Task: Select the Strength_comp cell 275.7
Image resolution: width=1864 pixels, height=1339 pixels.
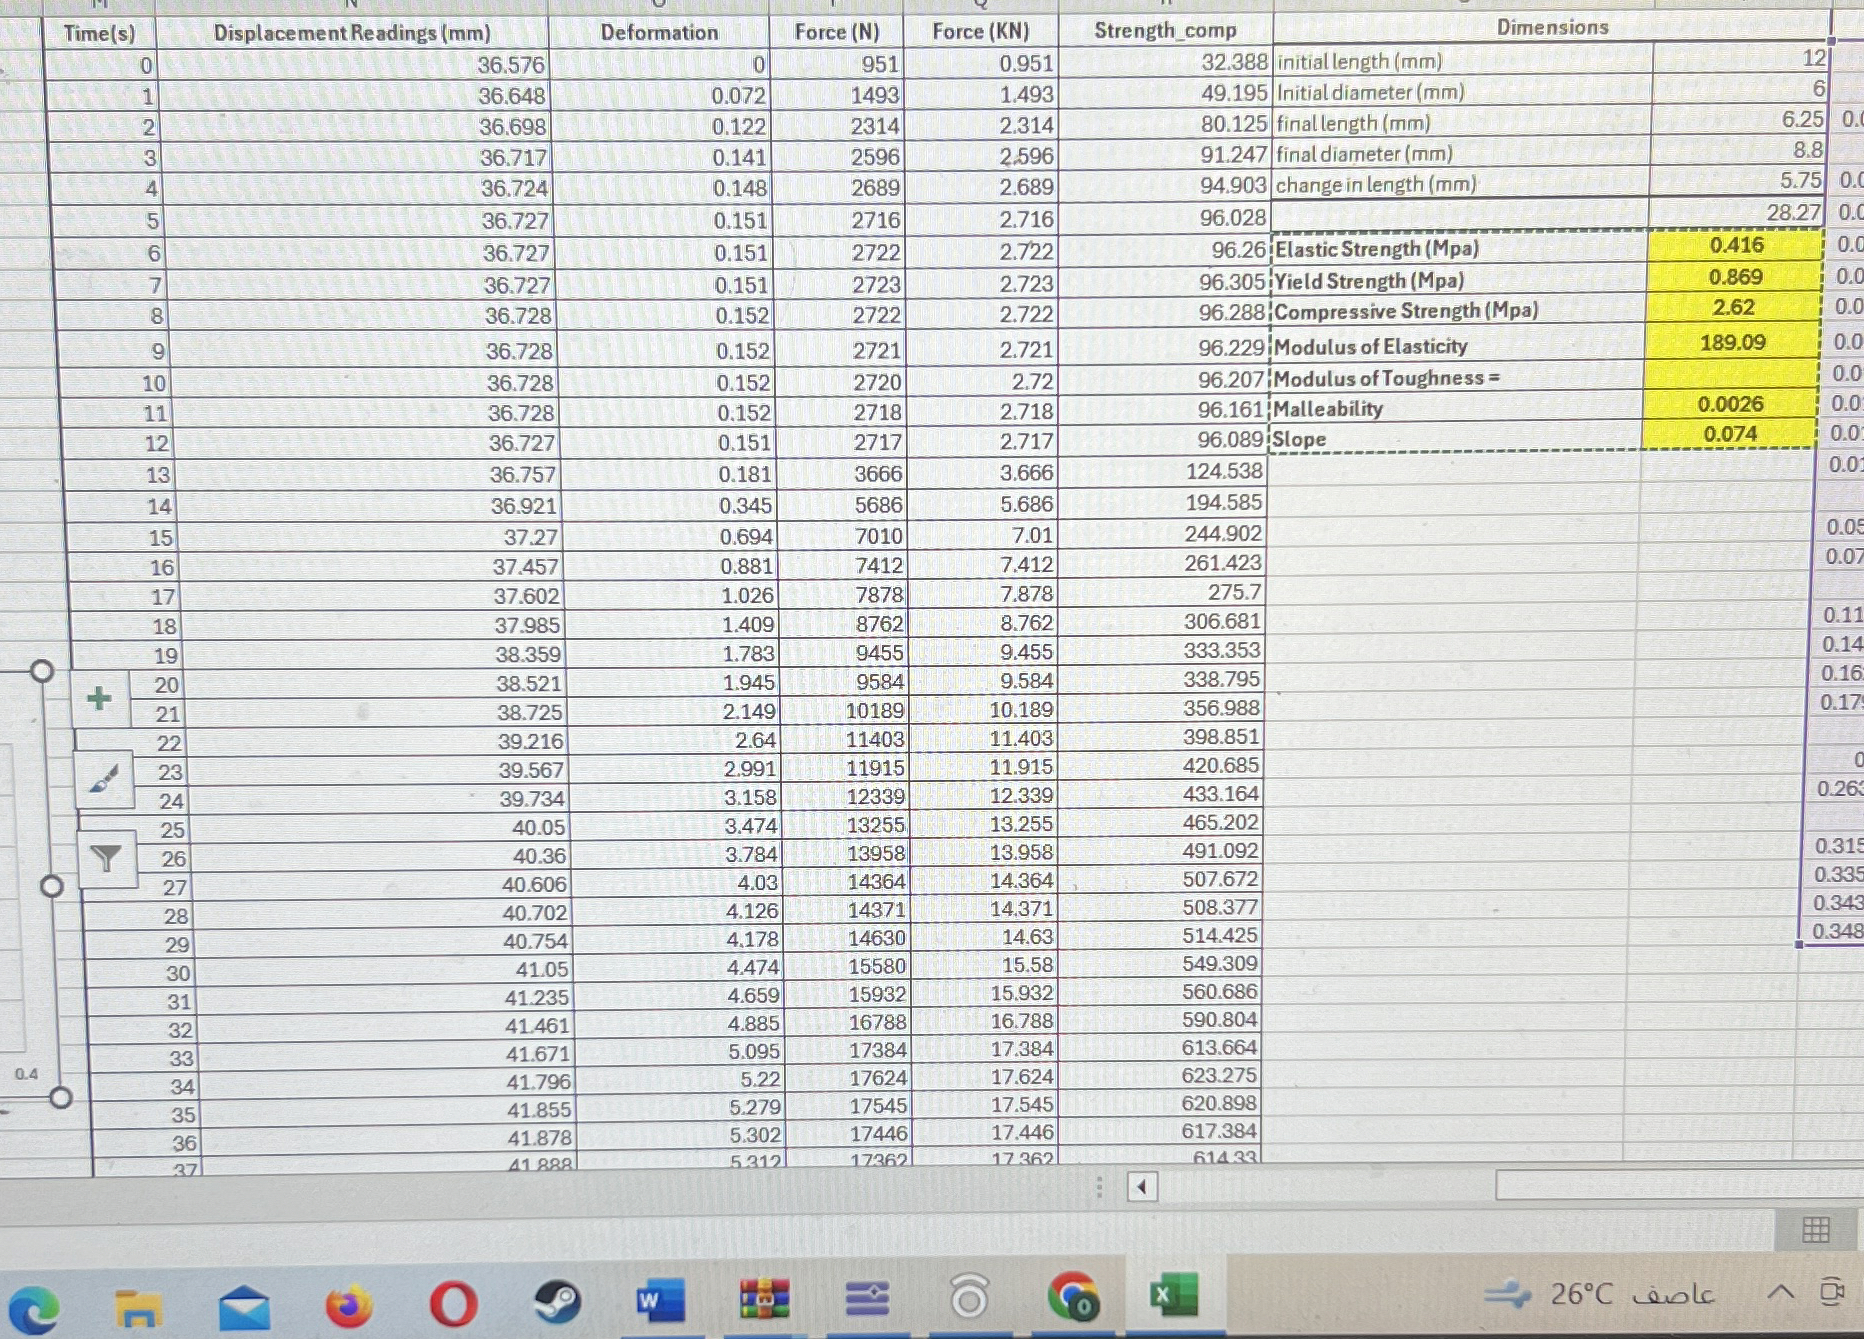Action: 1161,592
